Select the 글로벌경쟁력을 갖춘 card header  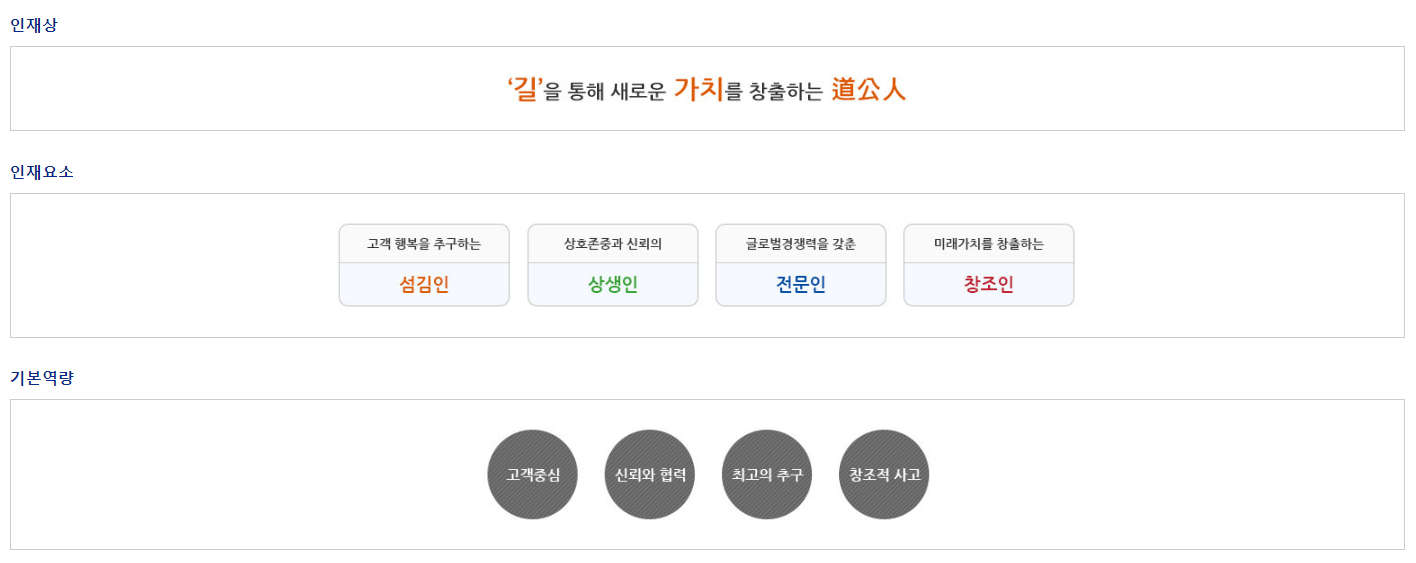click(800, 244)
